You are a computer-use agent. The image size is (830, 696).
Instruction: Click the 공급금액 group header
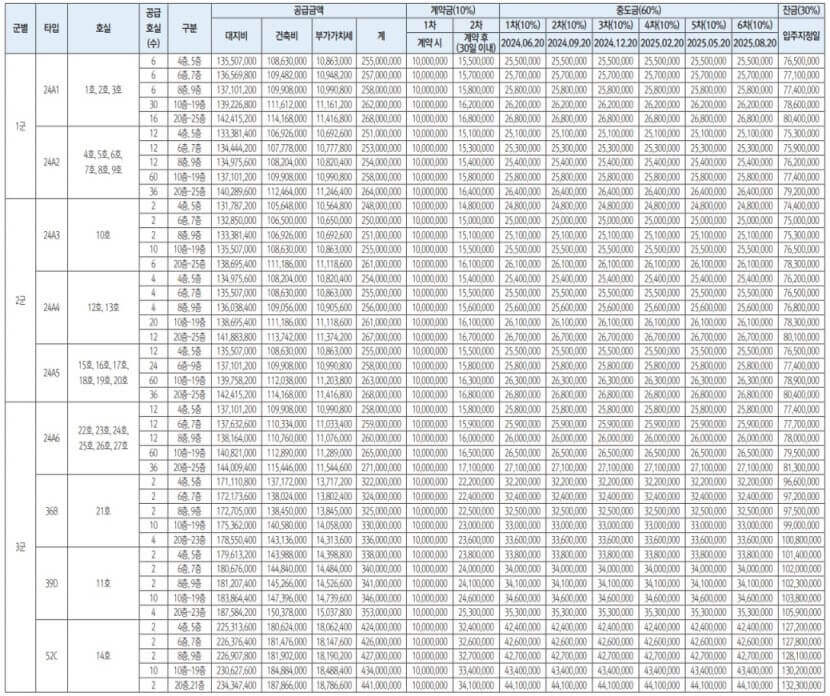click(309, 11)
